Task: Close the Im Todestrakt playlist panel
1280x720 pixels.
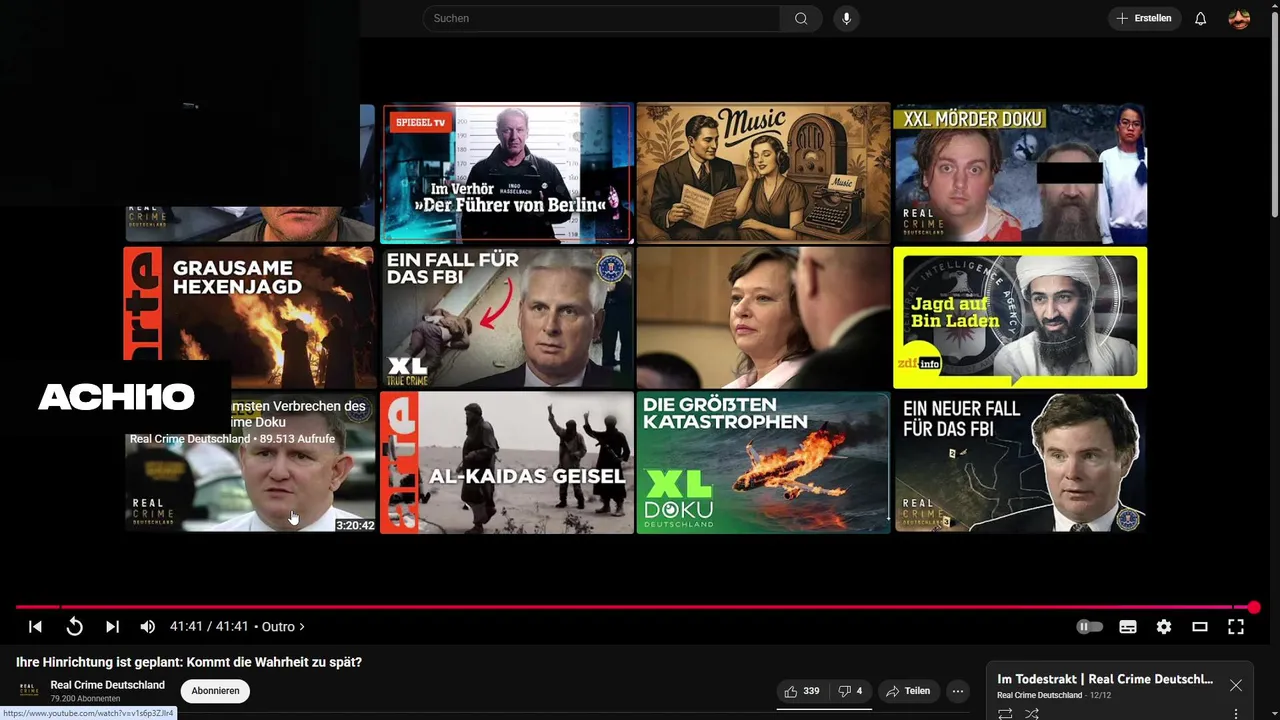Action: pos(1236,685)
